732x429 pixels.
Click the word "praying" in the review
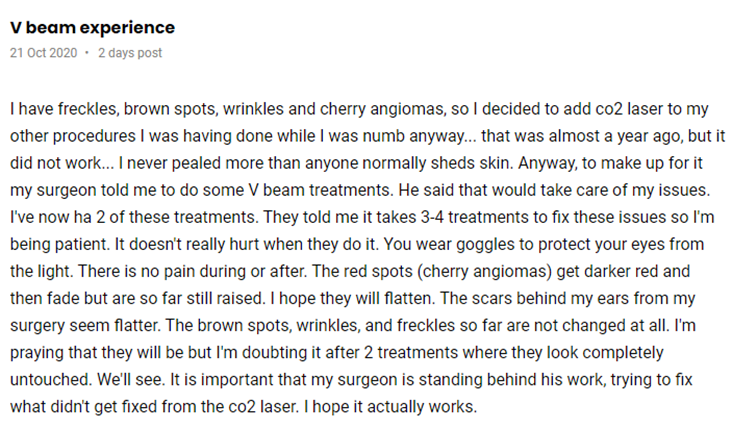(x=37, y=352)
